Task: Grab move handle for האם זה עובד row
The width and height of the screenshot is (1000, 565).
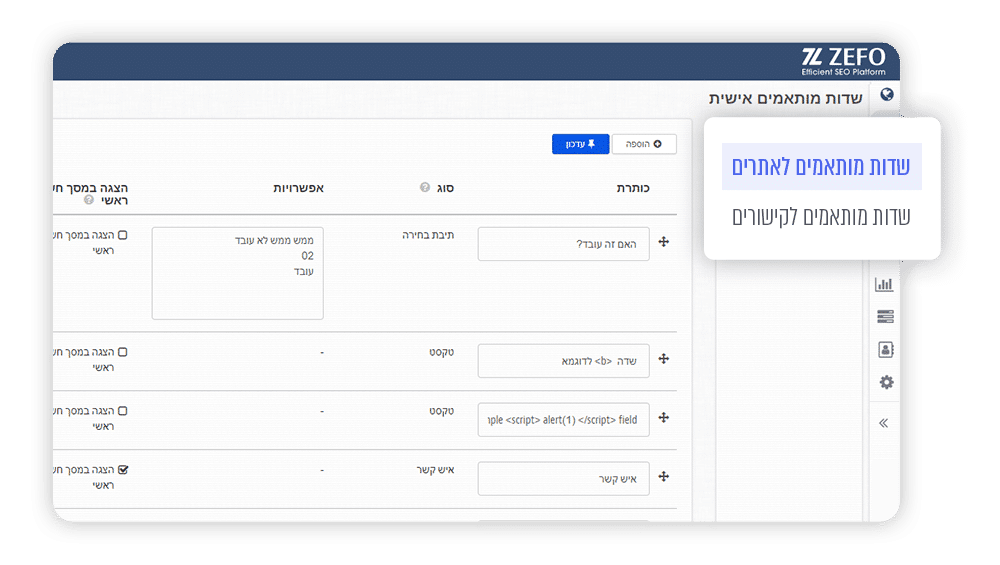Action: pos(664,242)
